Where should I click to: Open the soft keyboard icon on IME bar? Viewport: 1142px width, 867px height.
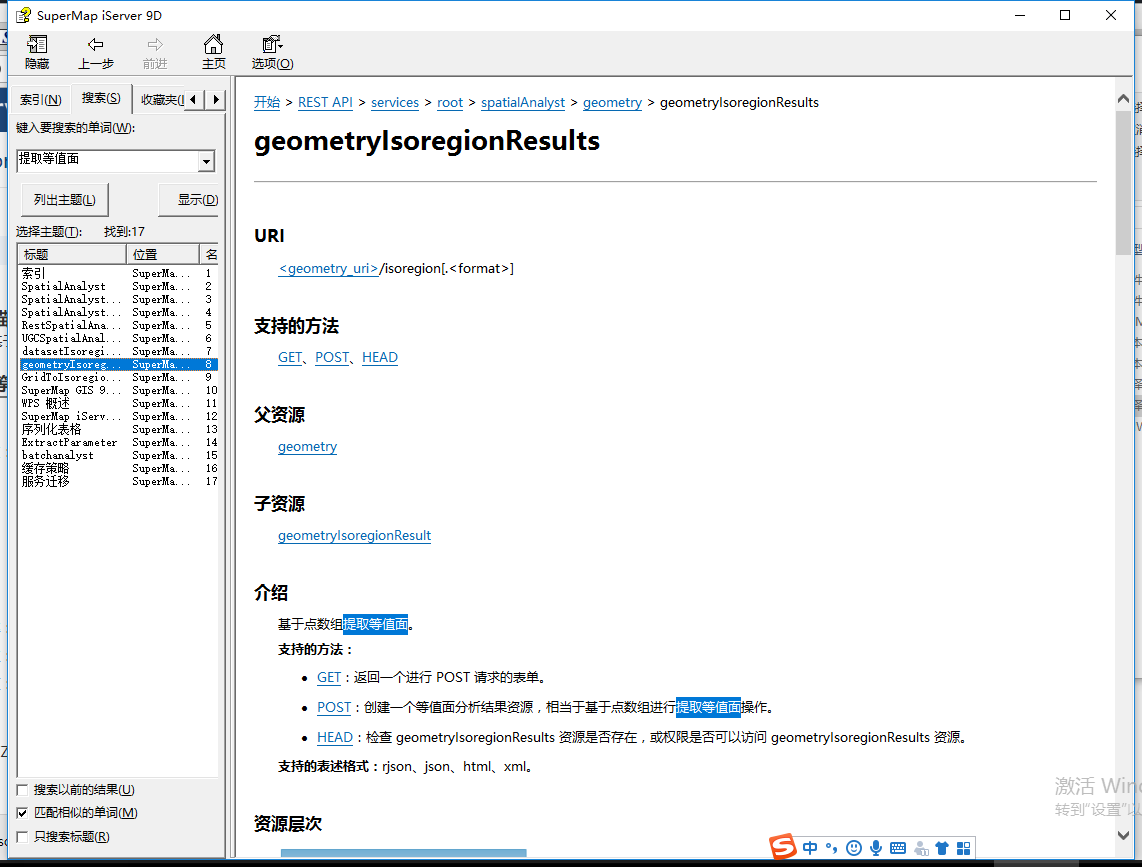click(x=898, y=848)
